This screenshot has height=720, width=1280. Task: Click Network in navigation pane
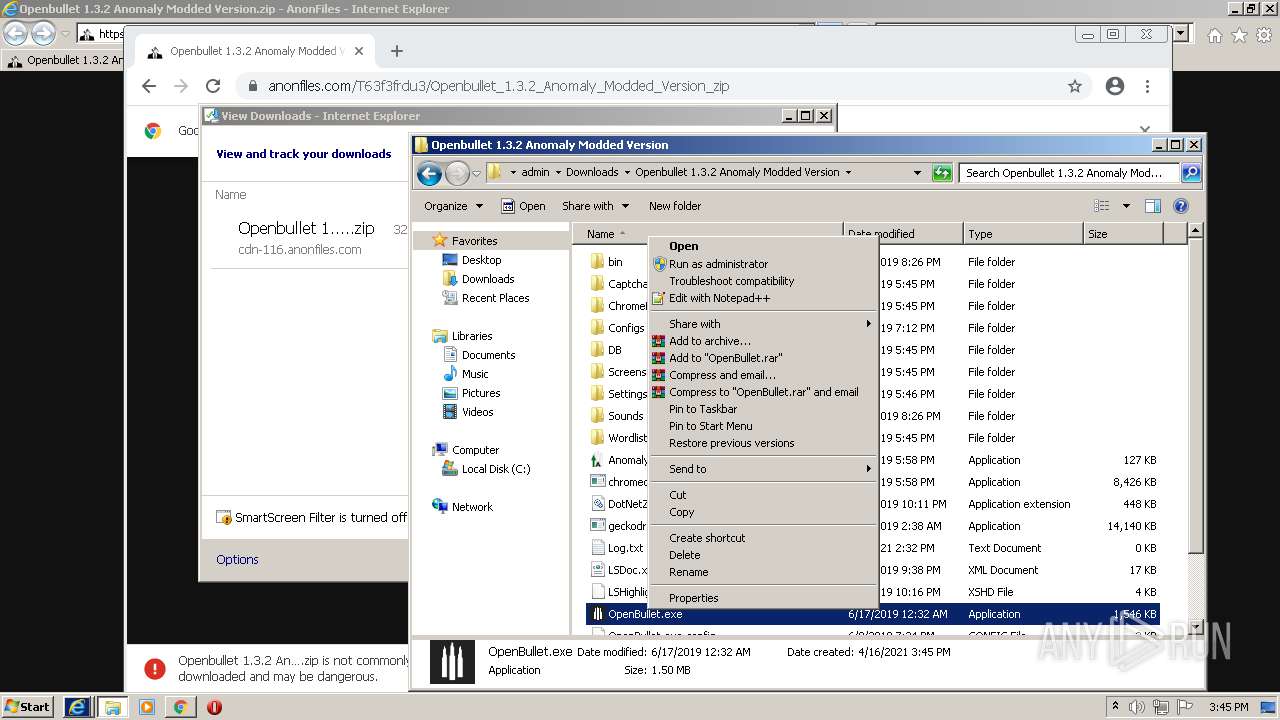[x=472, y=507]
